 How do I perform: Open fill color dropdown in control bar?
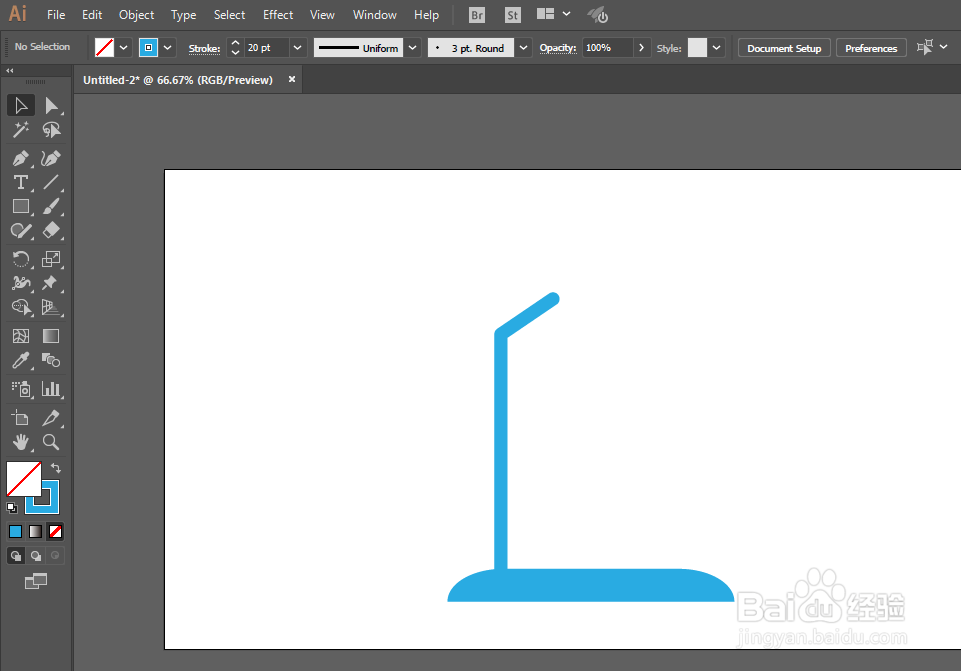[x=123, y=48]
